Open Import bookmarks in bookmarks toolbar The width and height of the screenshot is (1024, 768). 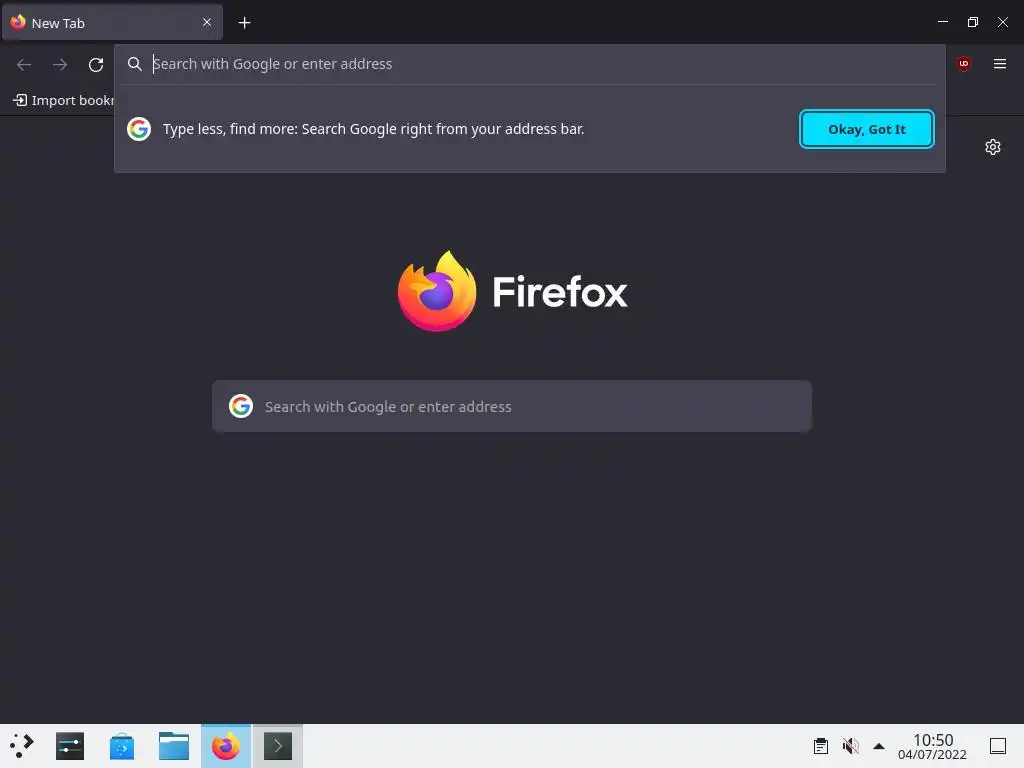coord(63,100)
